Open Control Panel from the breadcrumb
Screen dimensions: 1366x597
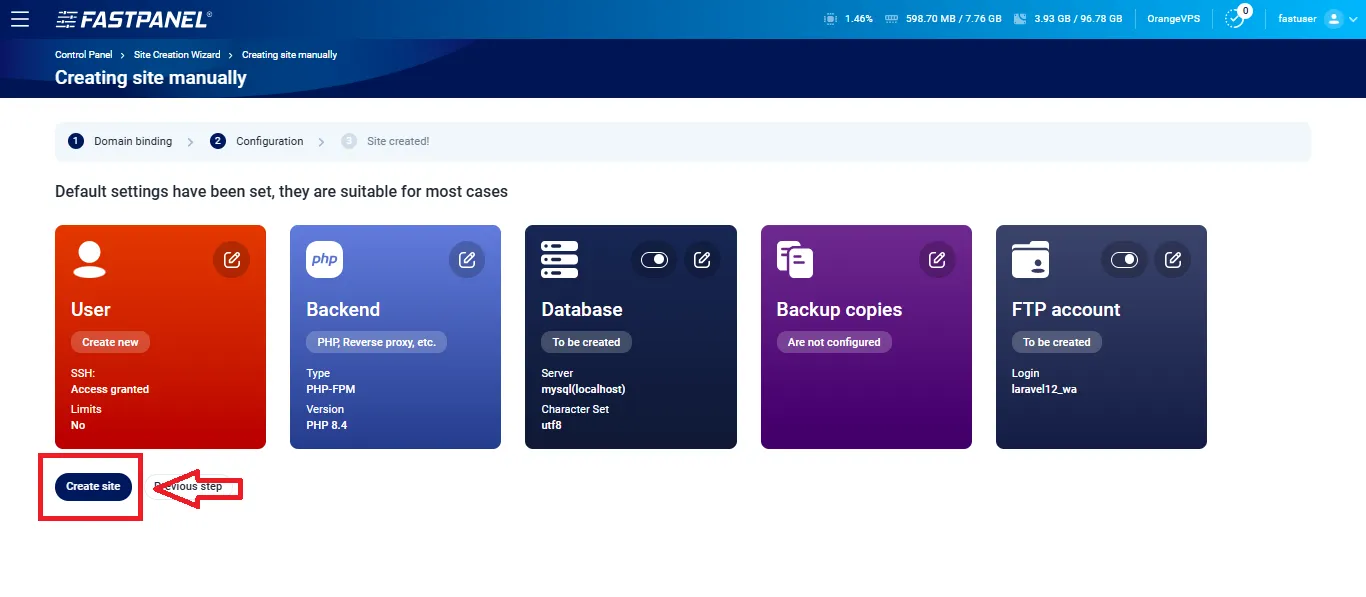84,54
